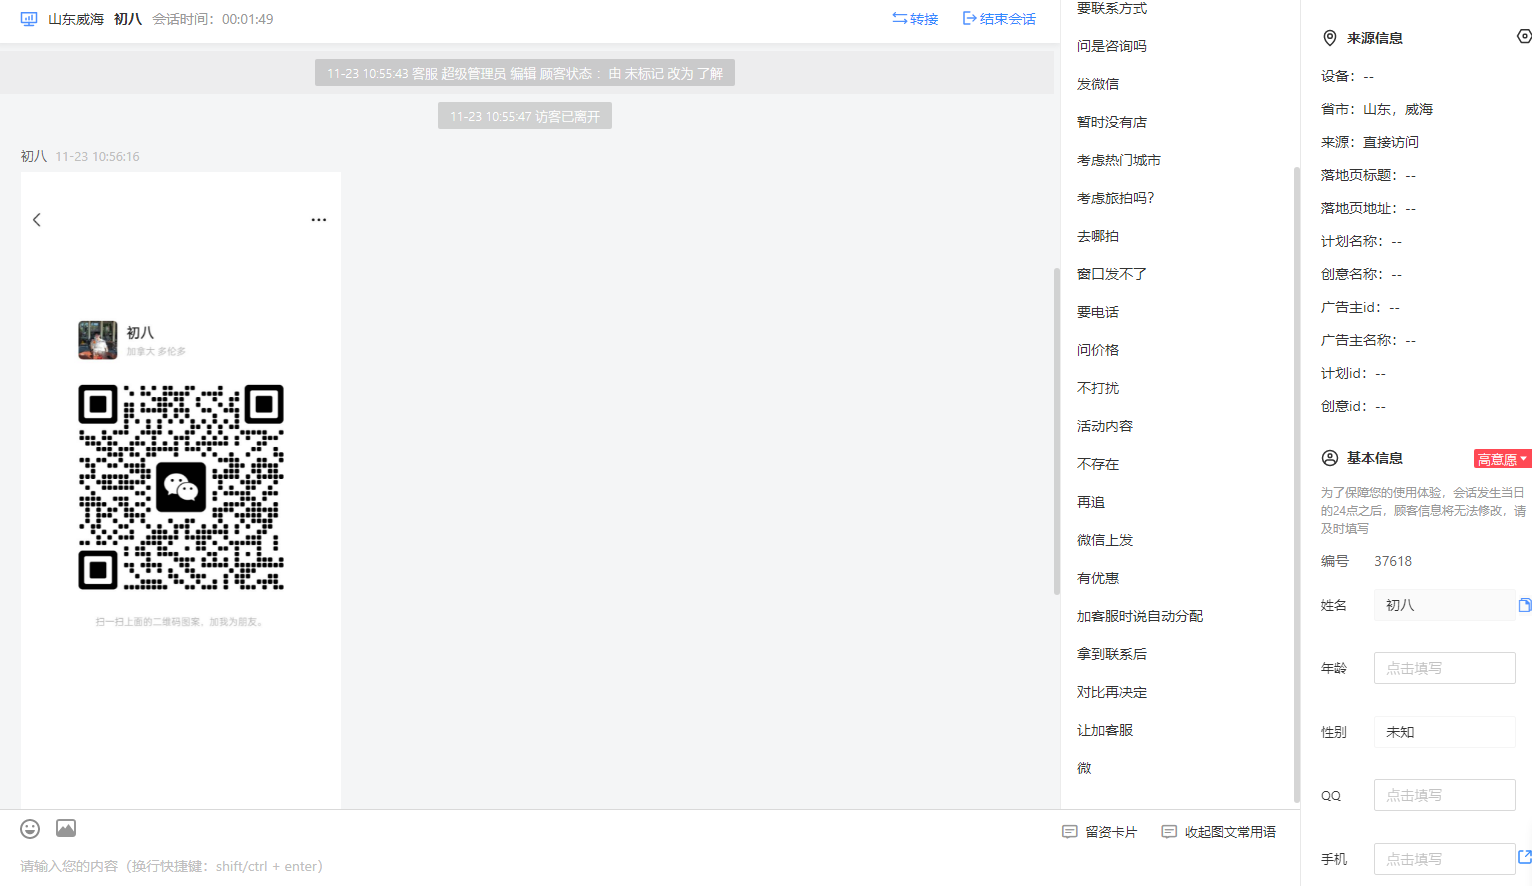The height and width of the screenshot is (886, 1532).
Task: Click the 初八 avatar in the QR card
Action: point(98,340)
